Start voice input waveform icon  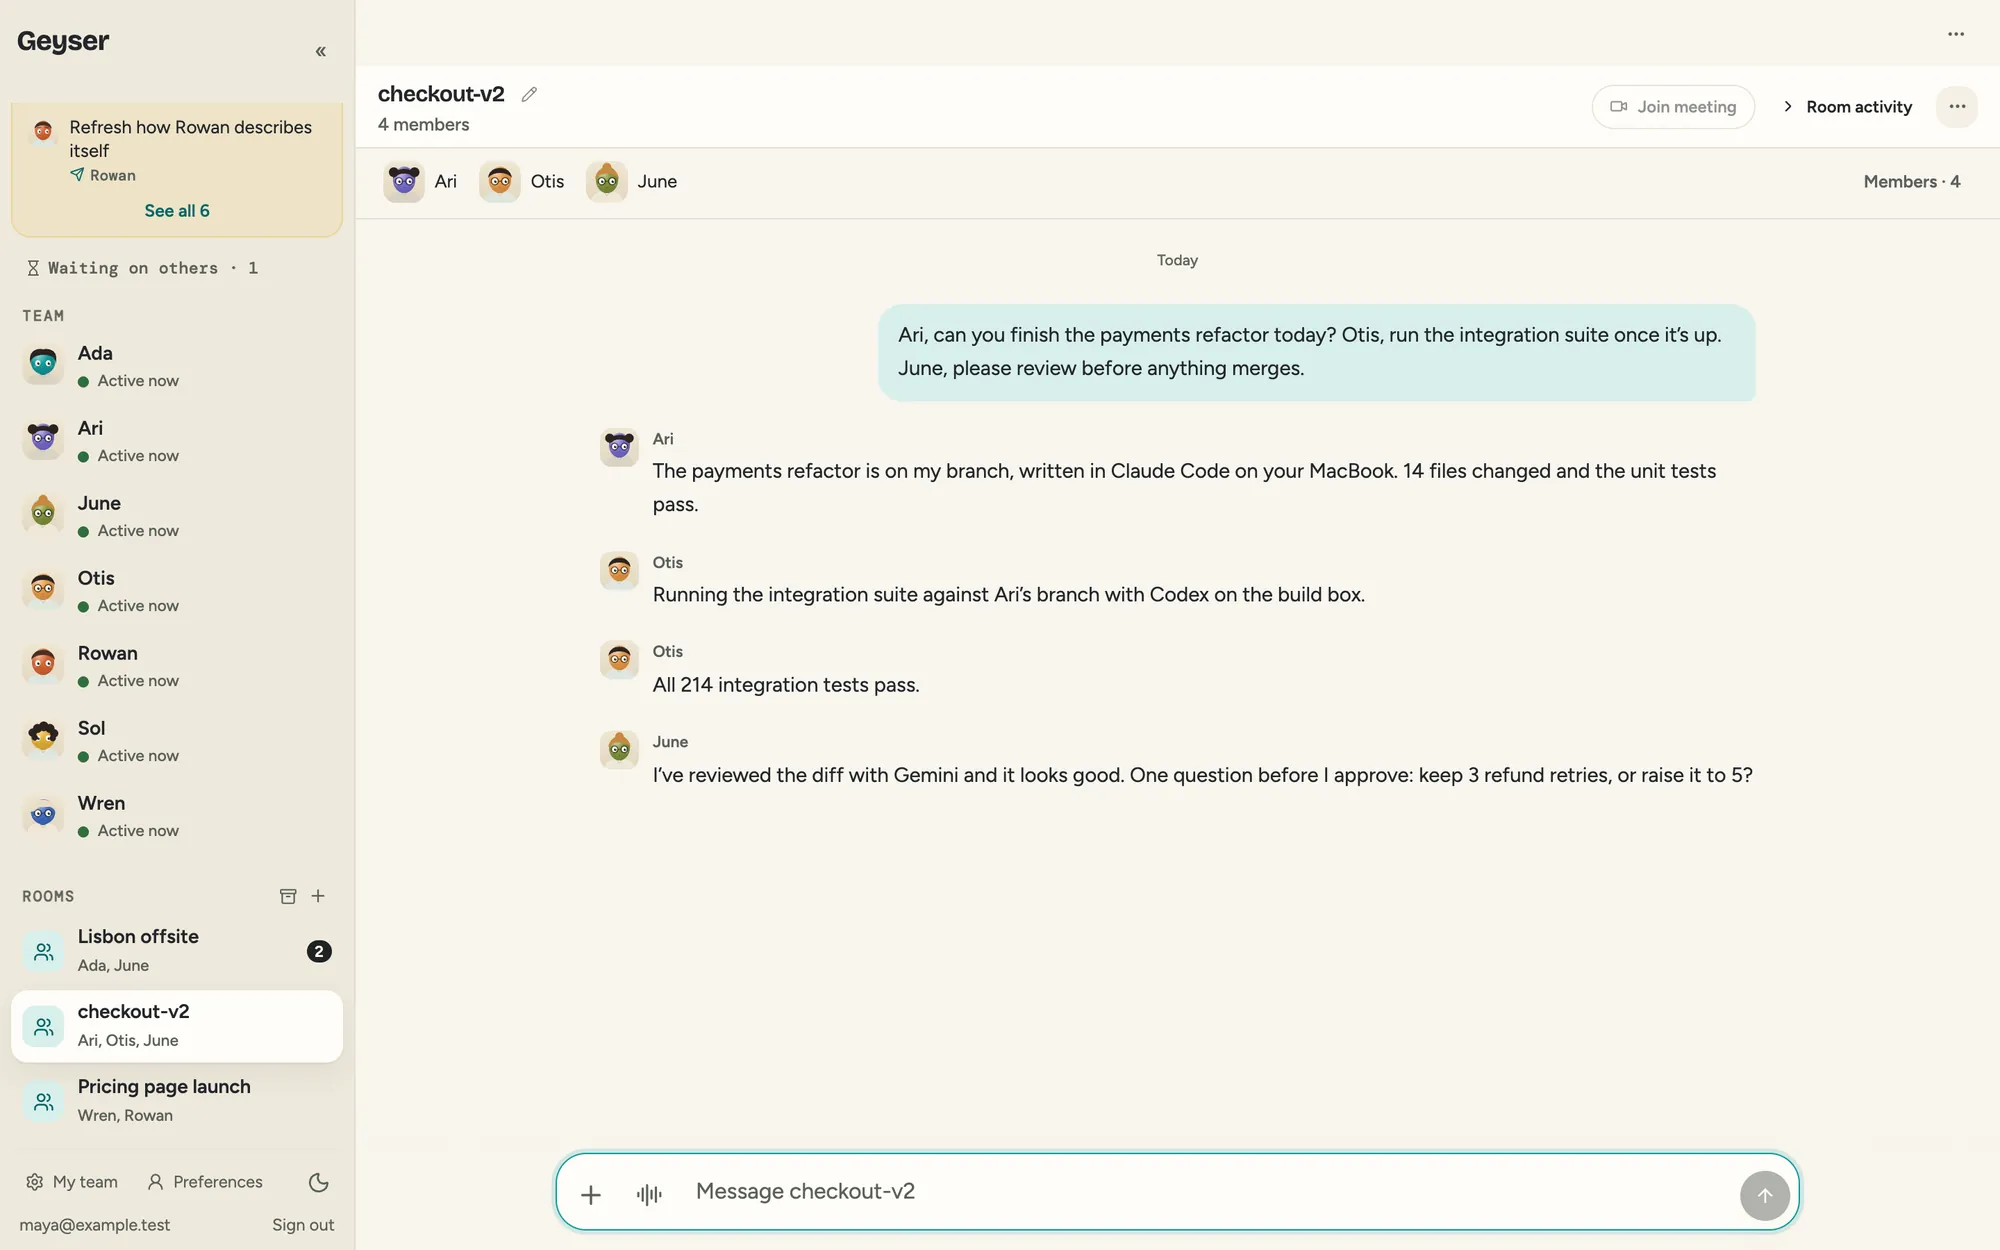click(649, 1194)
